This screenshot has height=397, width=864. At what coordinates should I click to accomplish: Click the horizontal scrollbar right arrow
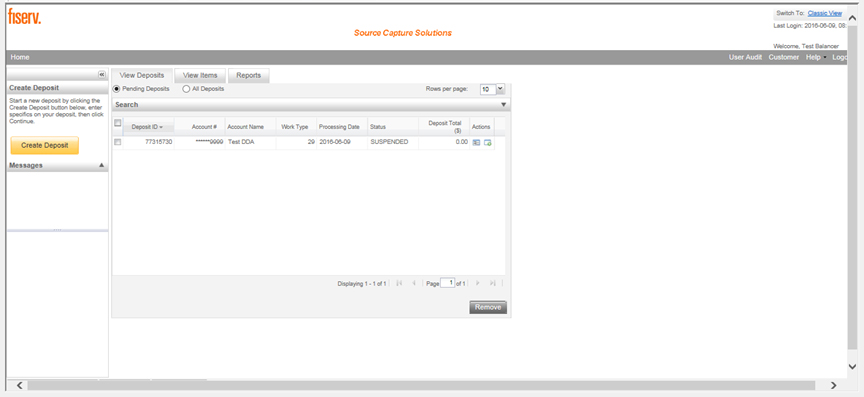[x=833, y=385]
